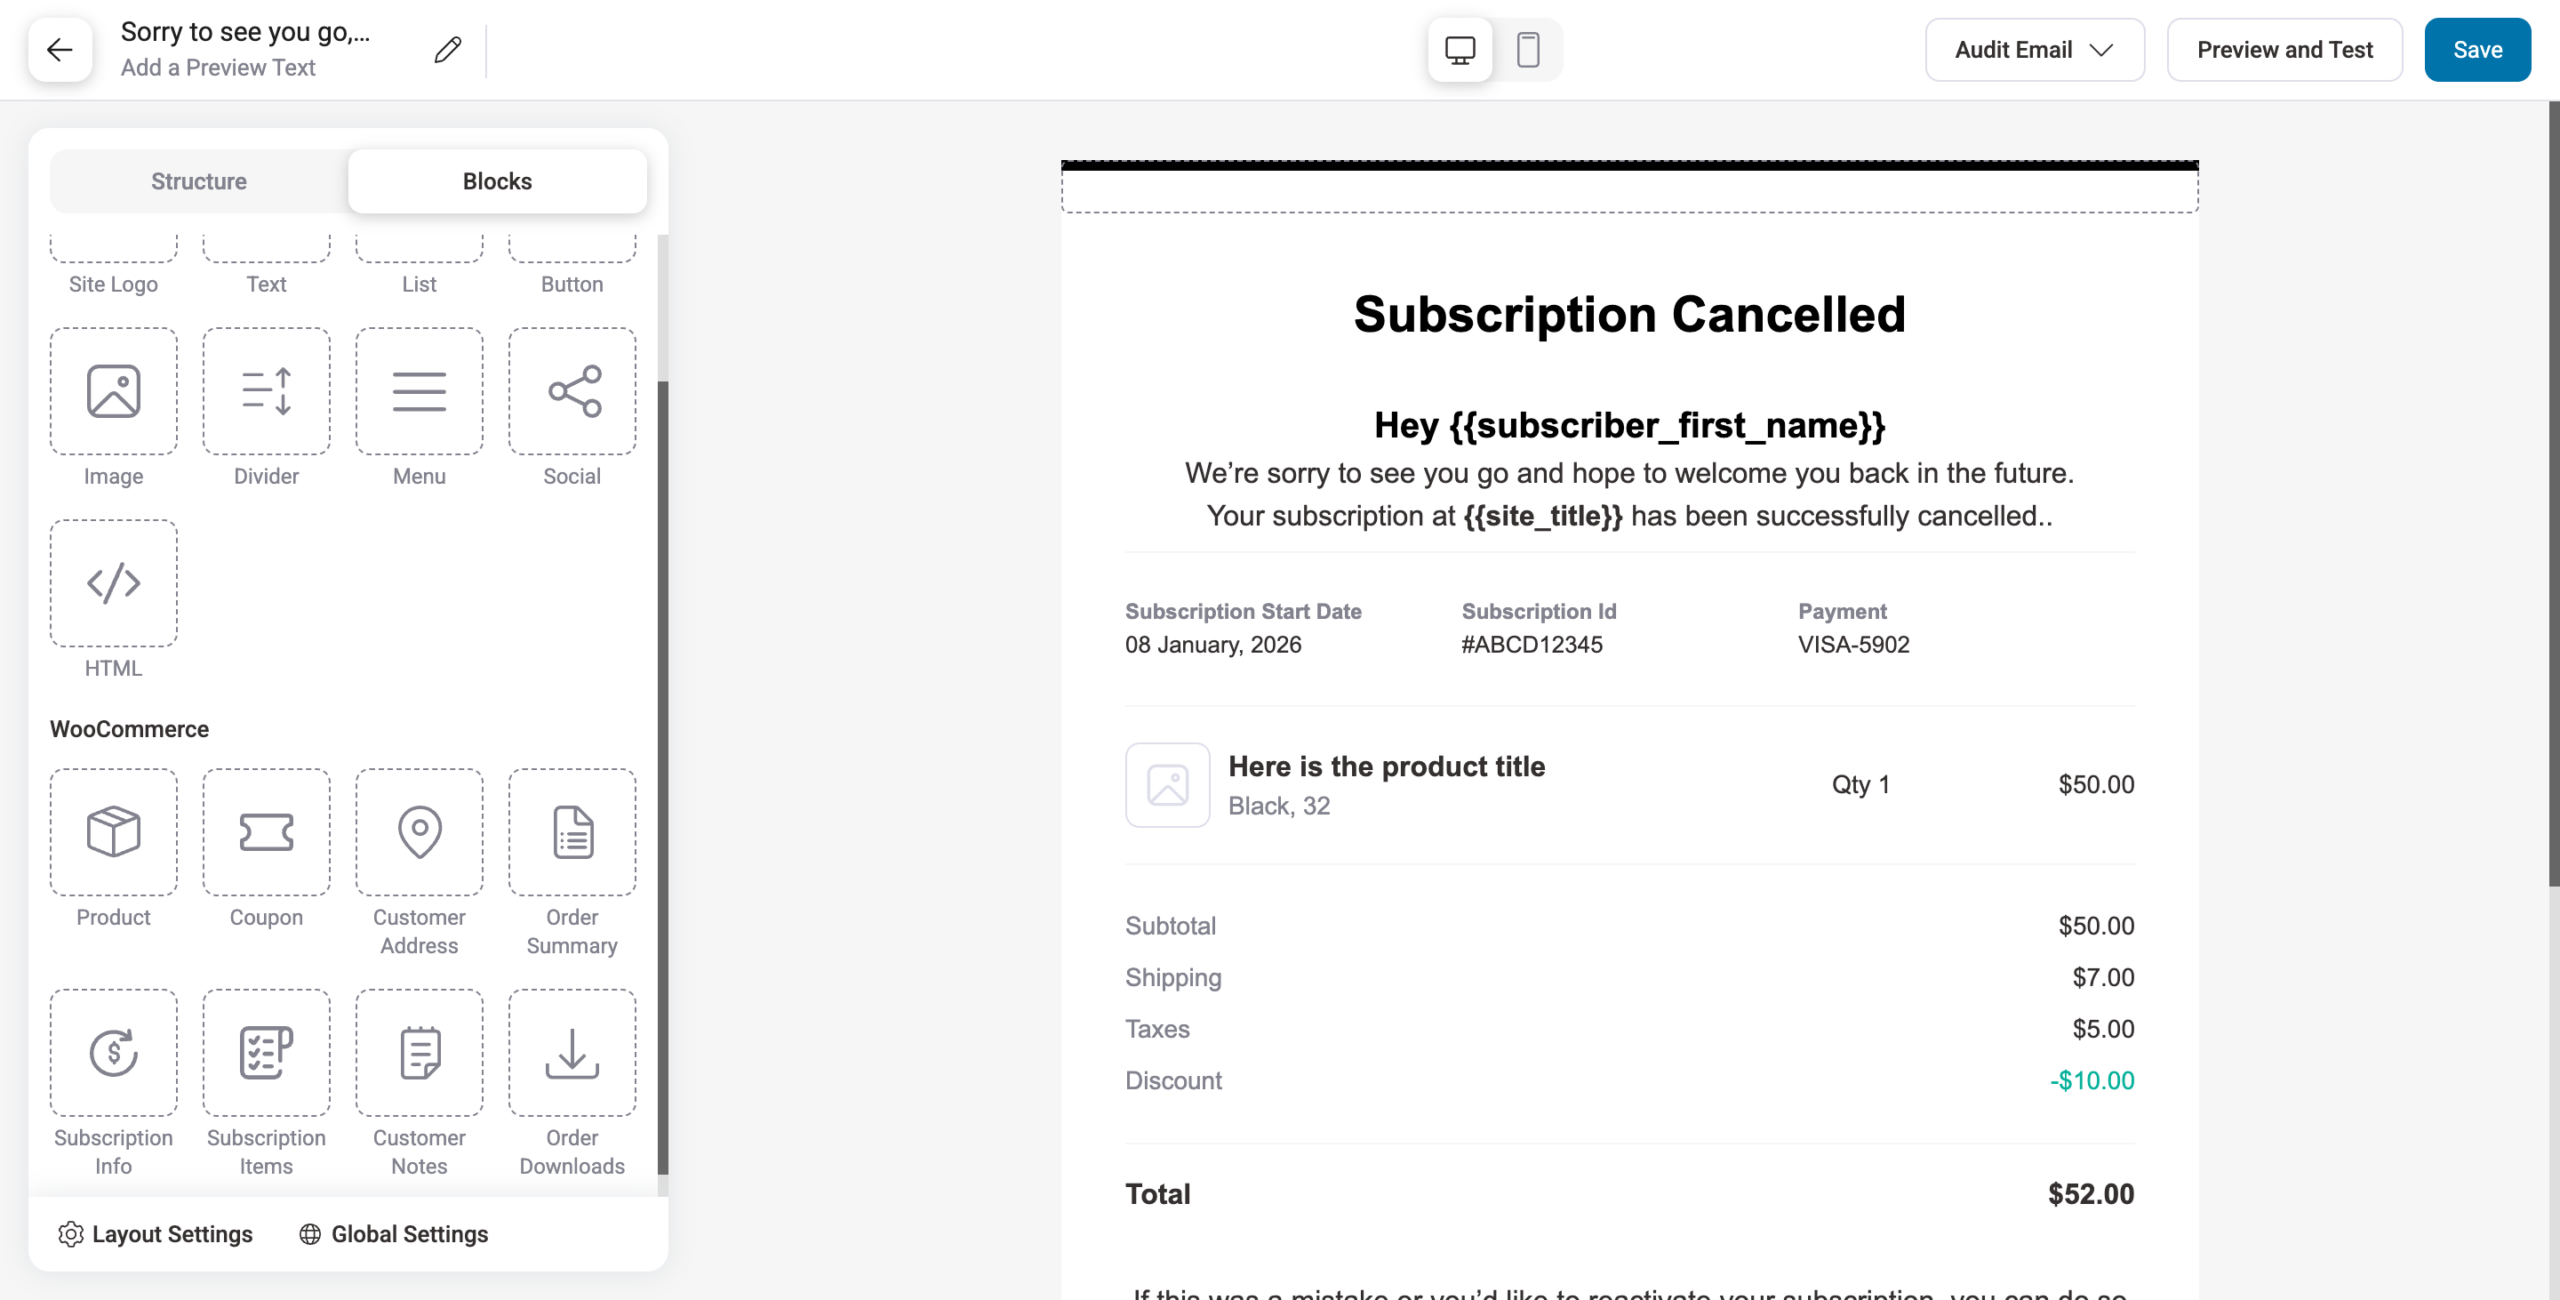Screen dimensions: 2560x1300
Task: Add the Order Downloads block
Action: point(571,1051)
